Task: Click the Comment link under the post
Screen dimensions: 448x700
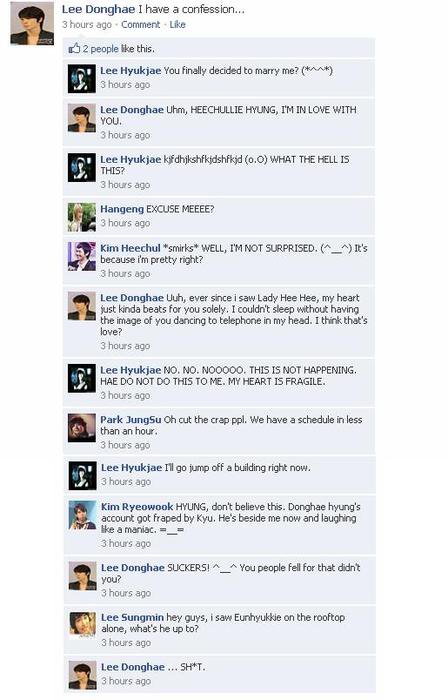Action: 141,25
